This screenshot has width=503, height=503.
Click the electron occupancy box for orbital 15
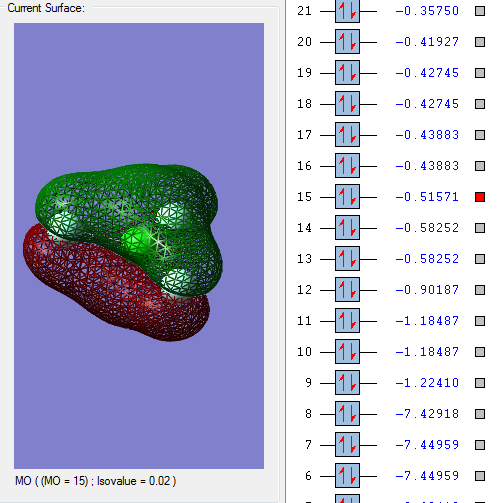[347, 197]
